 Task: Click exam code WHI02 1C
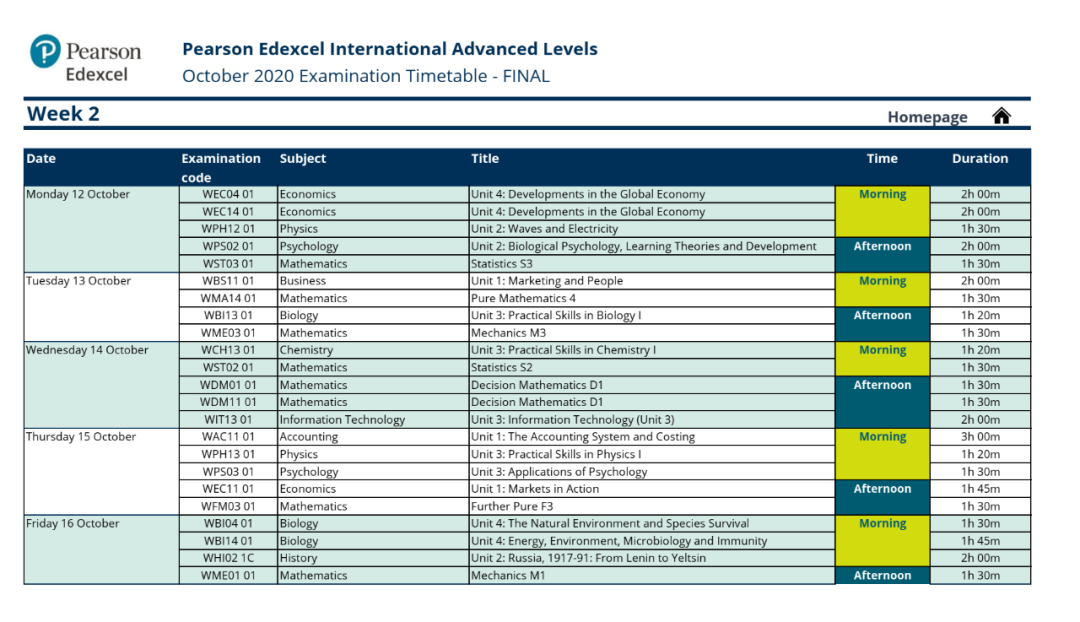point(228,558)
